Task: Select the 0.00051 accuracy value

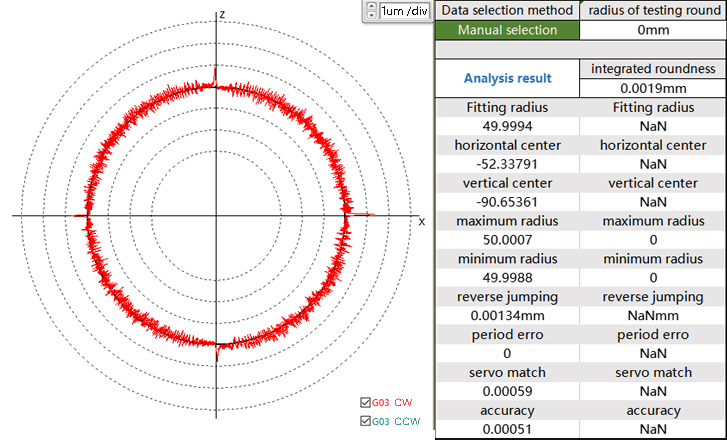Action: tap(507, 429)
